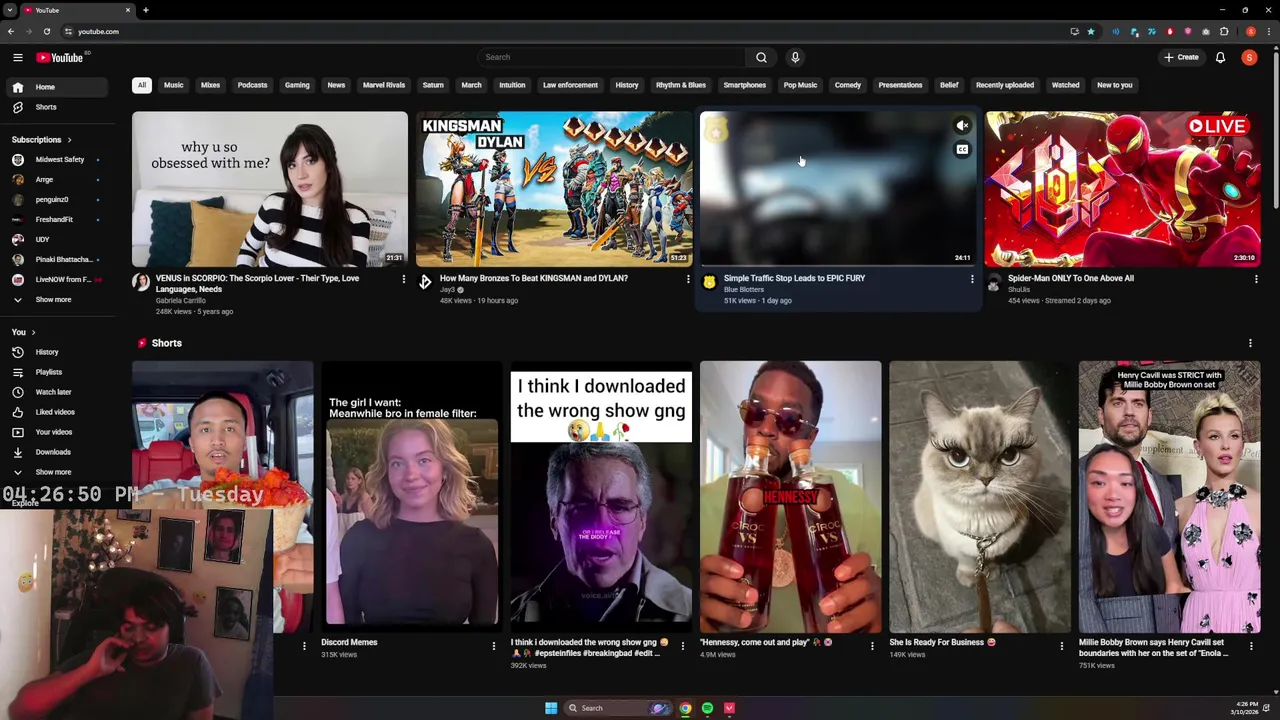Select the Music filter chip
The width and height of the screenshot is (1280, 720).
click(174, 85)
